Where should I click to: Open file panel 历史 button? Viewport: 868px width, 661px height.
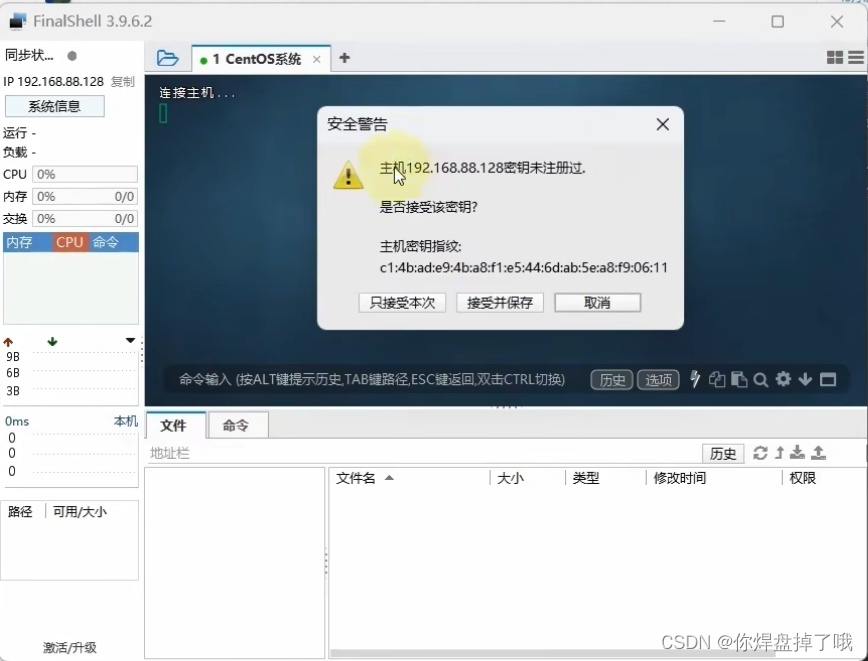click(x=722, y=453)
